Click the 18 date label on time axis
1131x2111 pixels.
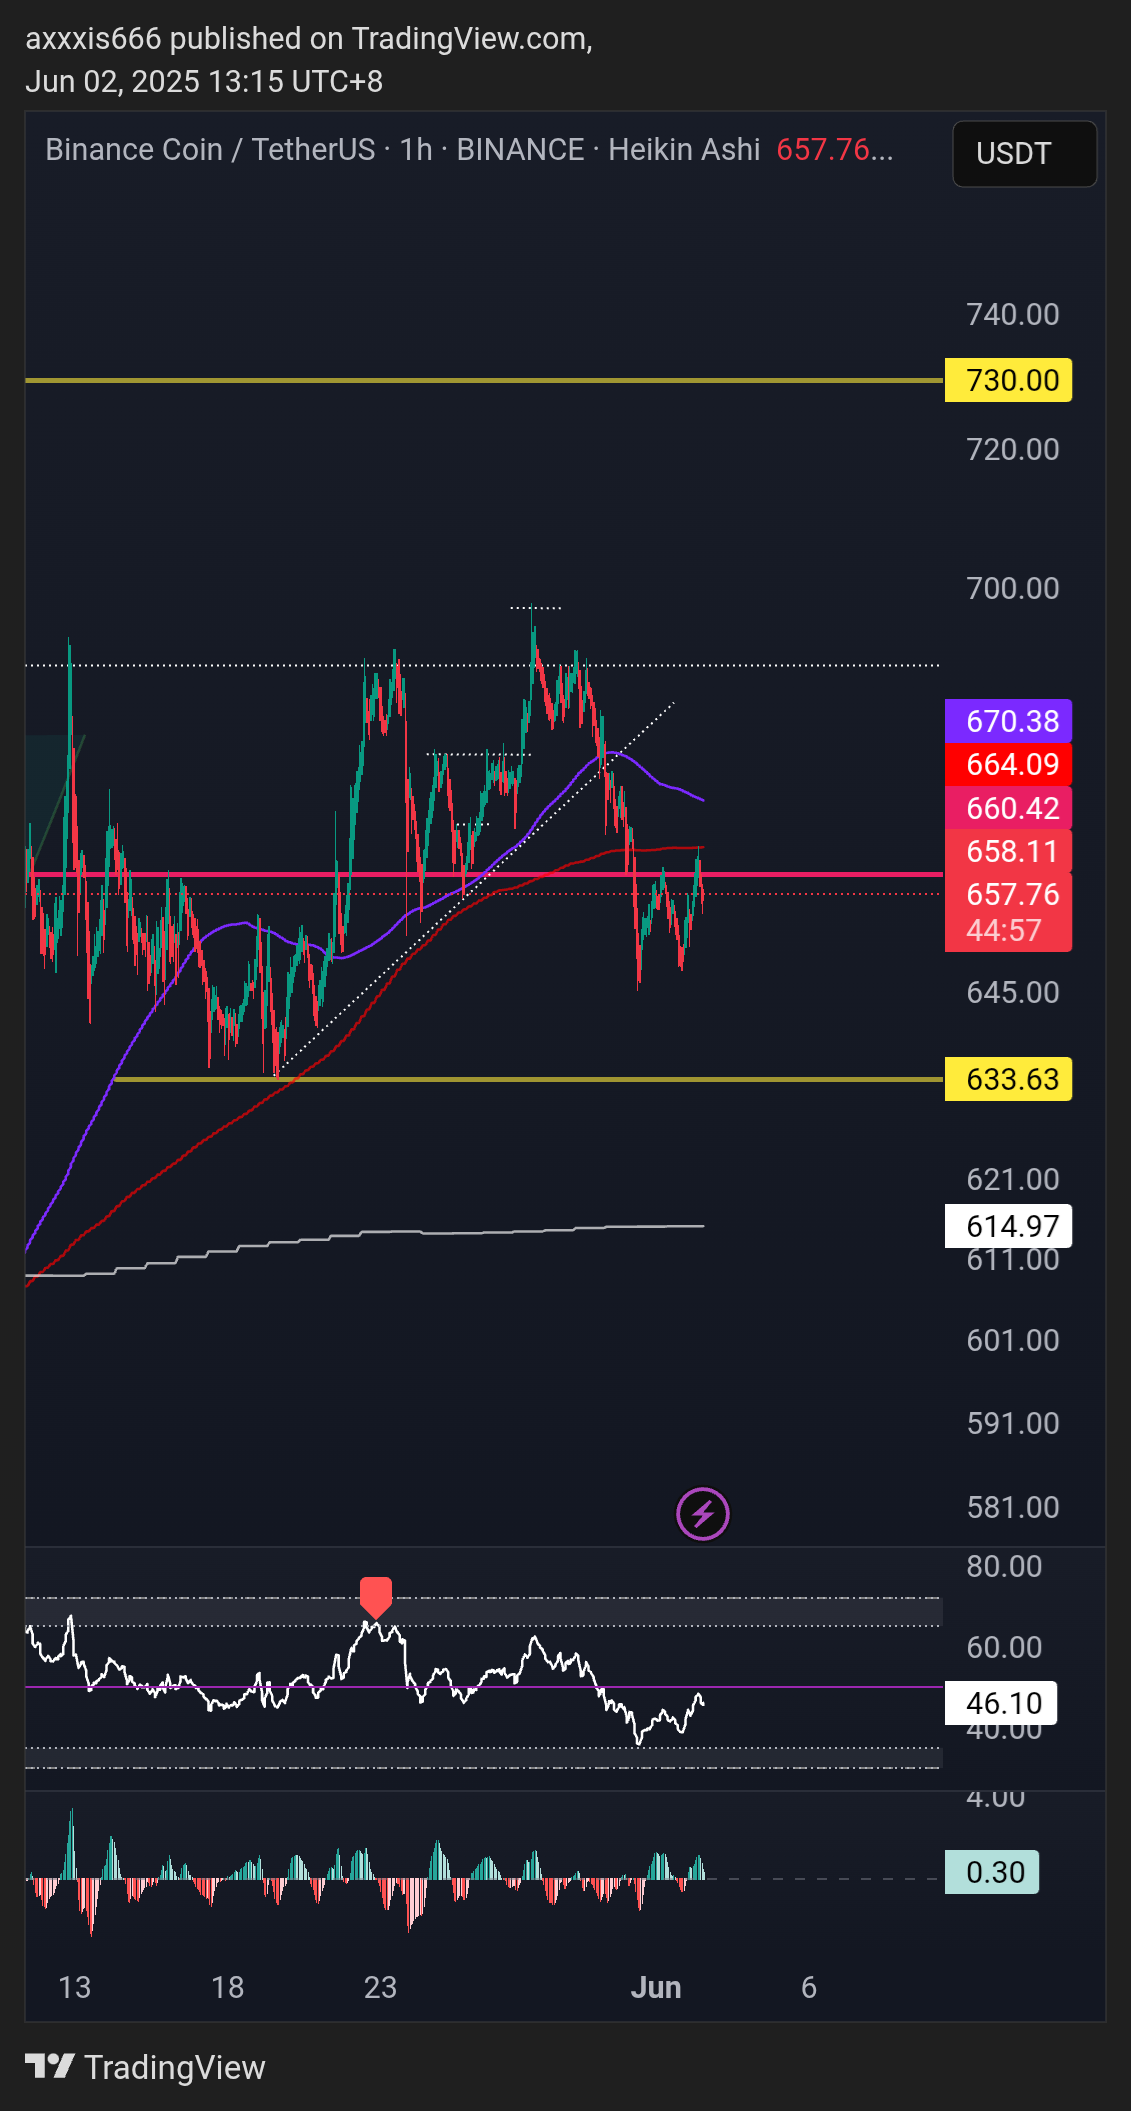point(228,1987)
